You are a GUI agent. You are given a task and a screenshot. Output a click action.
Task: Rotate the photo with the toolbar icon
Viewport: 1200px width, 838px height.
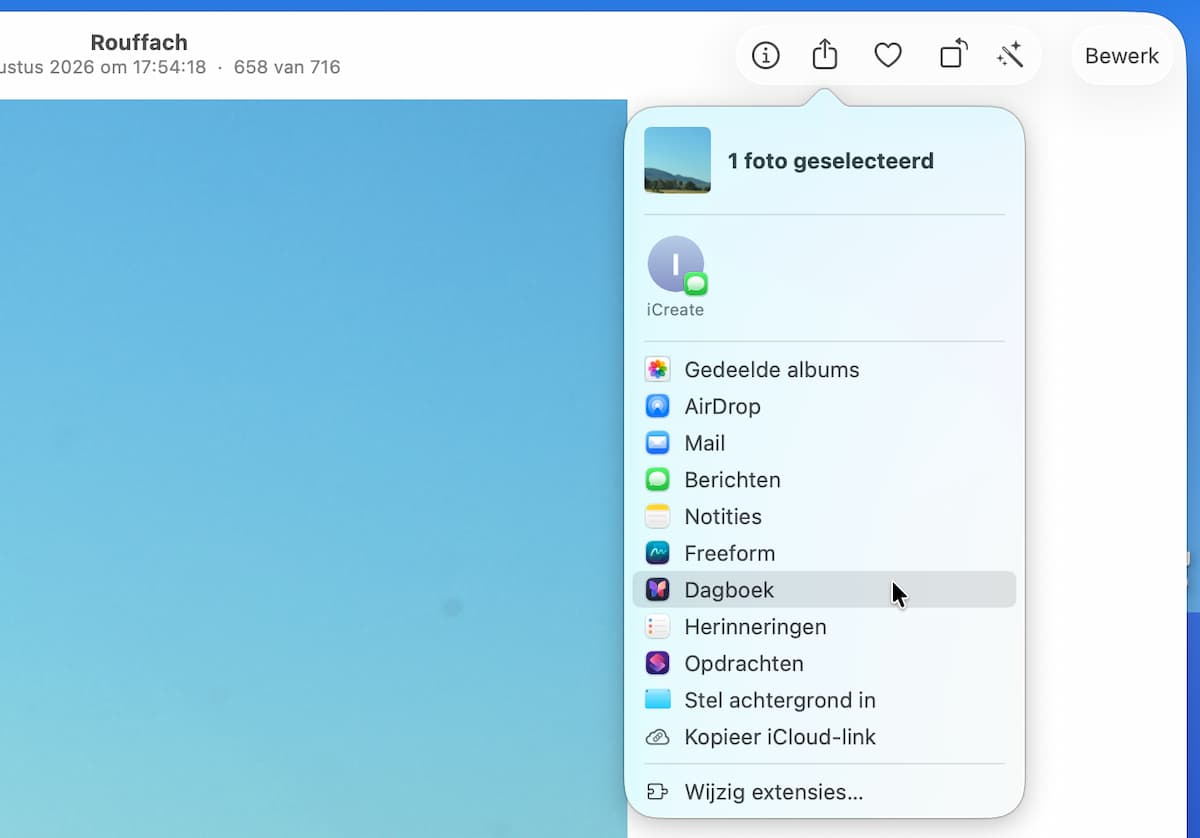(954, 54)
